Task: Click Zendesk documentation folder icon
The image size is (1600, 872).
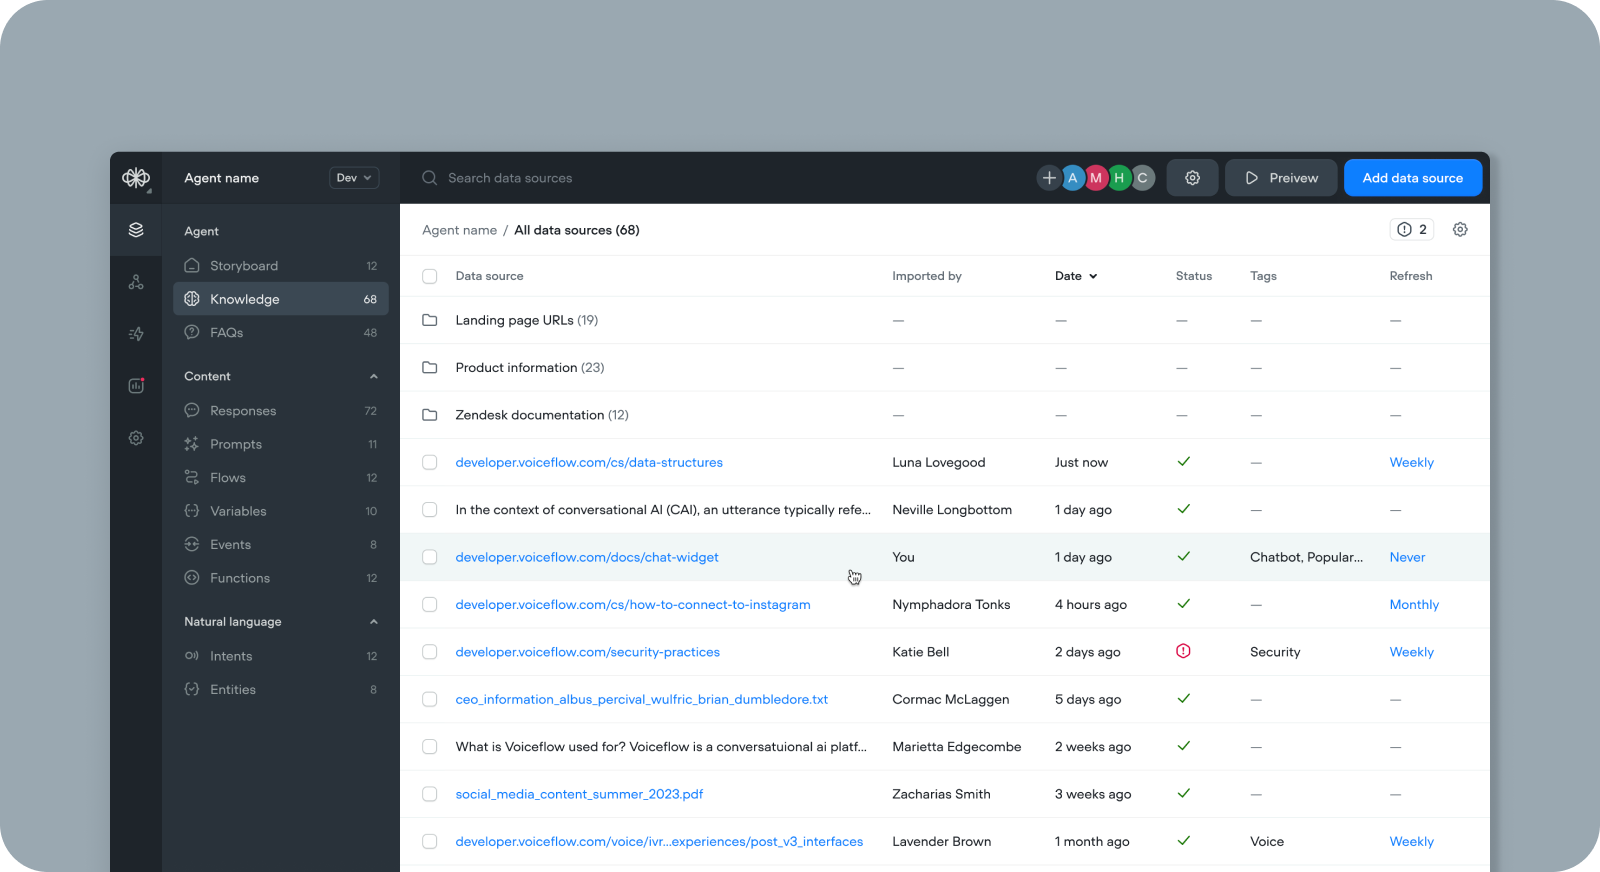Action: point(430,415)
